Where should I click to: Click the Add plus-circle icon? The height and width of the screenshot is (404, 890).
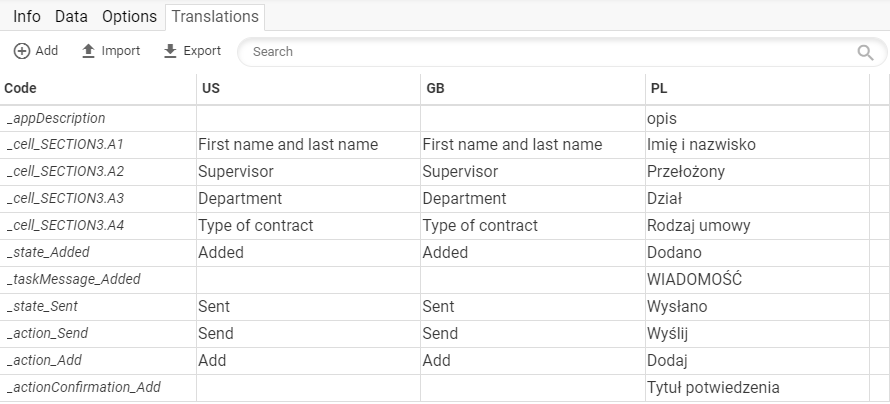[22, 51]
